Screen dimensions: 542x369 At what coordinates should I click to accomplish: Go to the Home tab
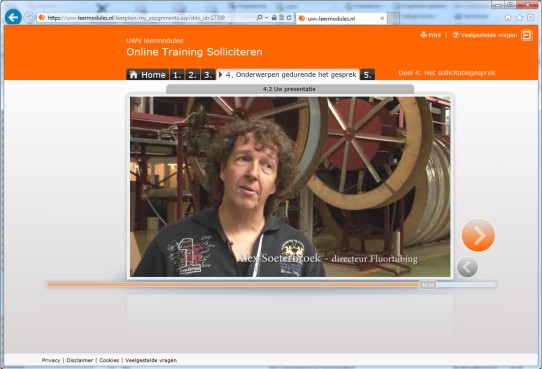pyautogui.click(x=148, y=75)
